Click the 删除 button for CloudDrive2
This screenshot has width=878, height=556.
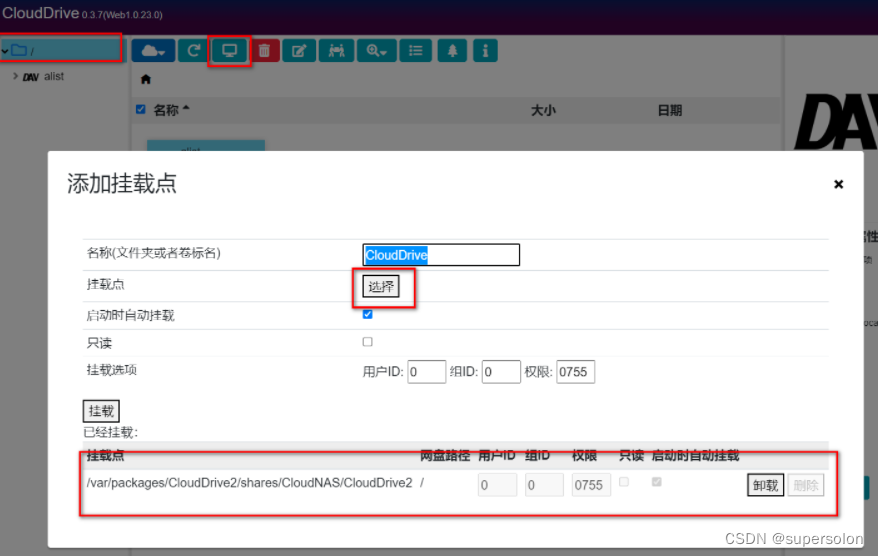coord(806,485)
